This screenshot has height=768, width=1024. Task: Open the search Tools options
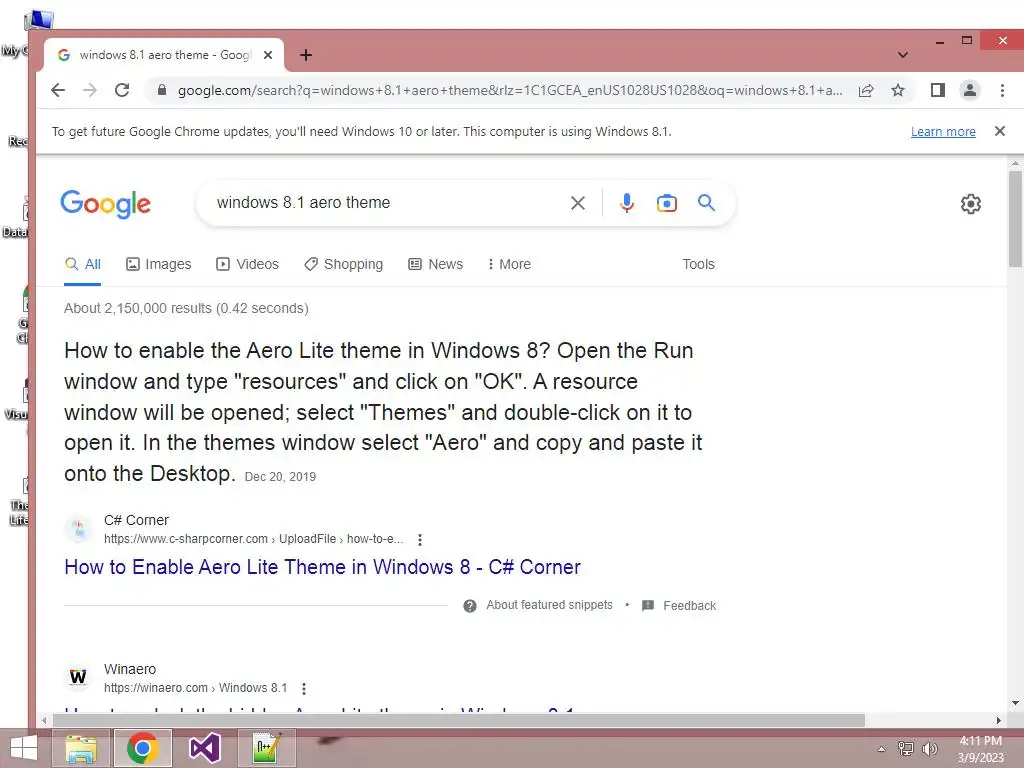(x=698, y=264)
